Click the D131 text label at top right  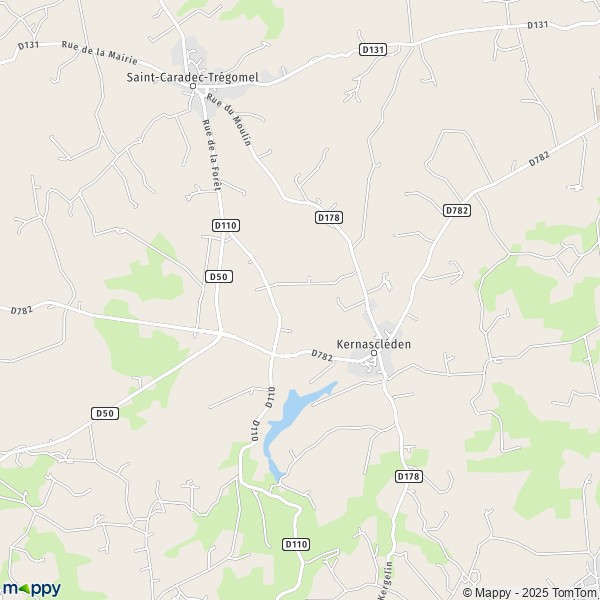point(538,25)
